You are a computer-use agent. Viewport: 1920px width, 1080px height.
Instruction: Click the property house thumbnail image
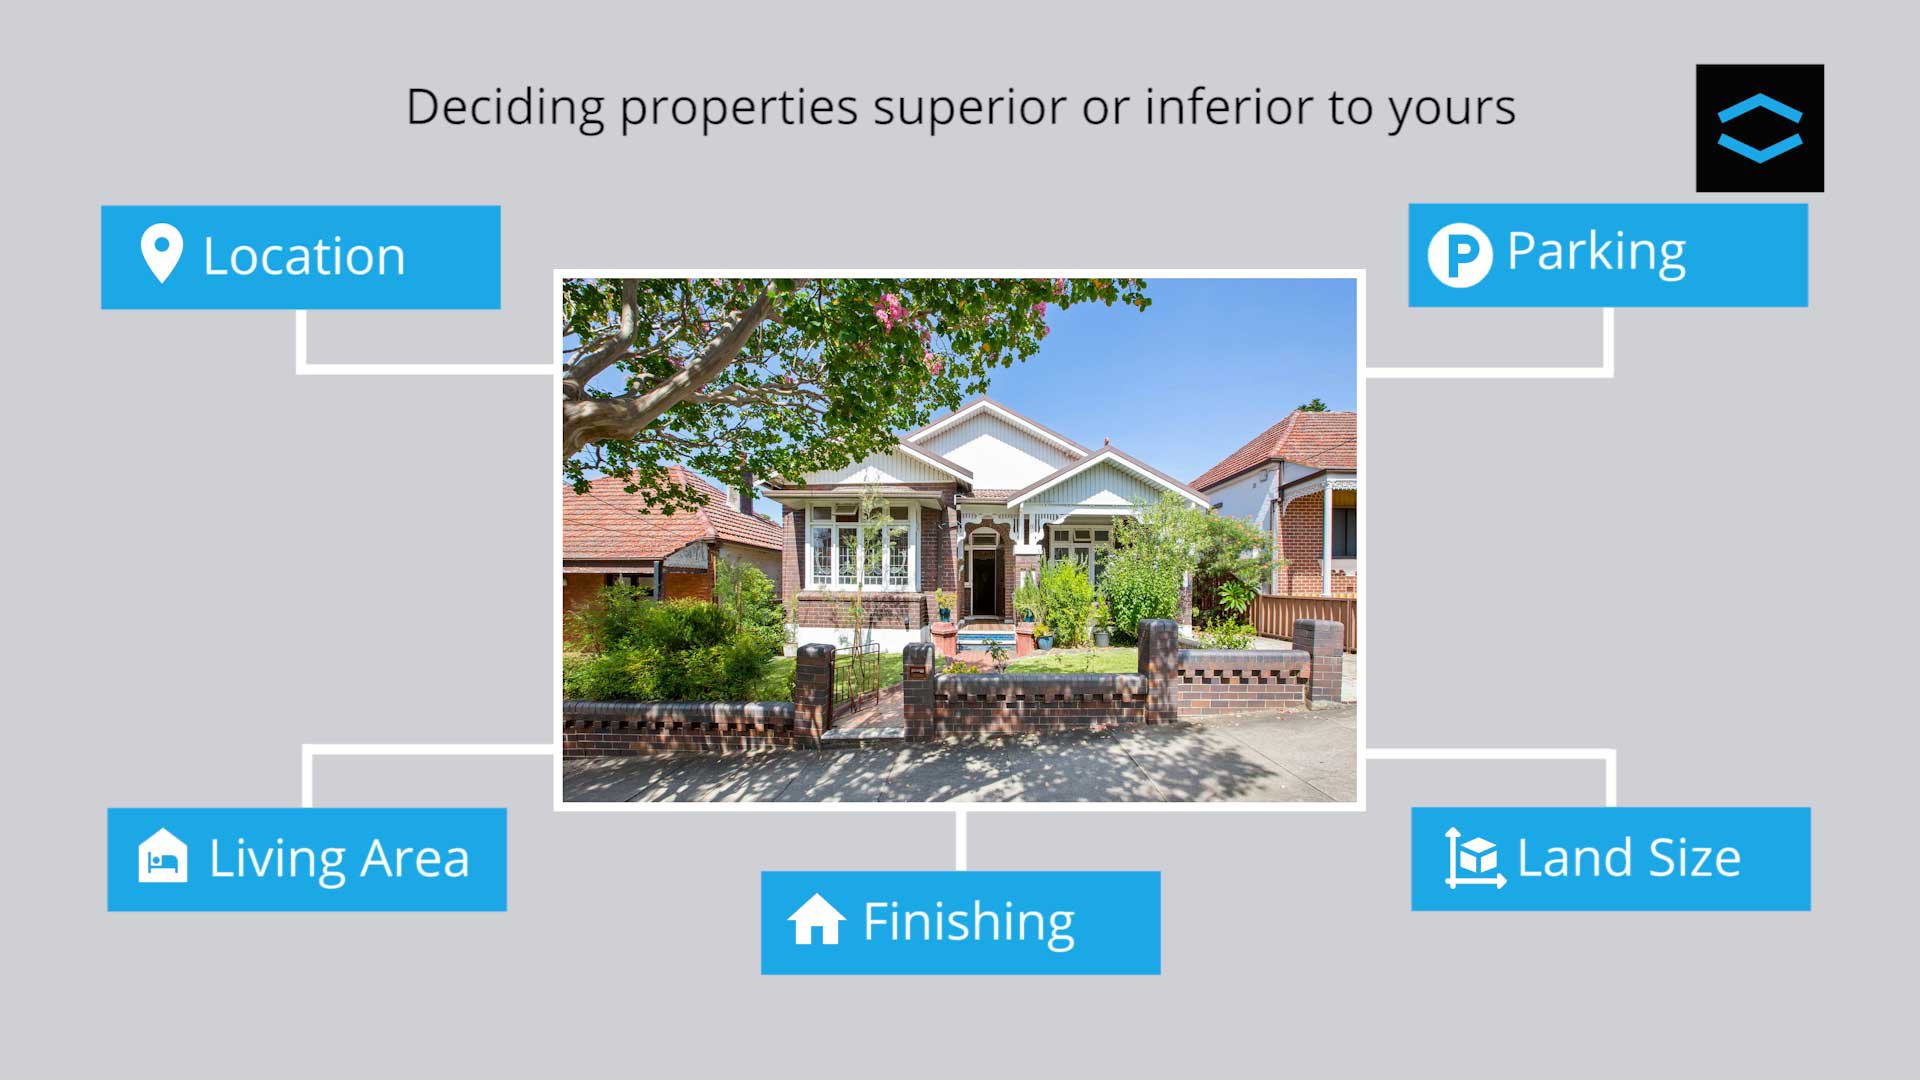point(960,539)
